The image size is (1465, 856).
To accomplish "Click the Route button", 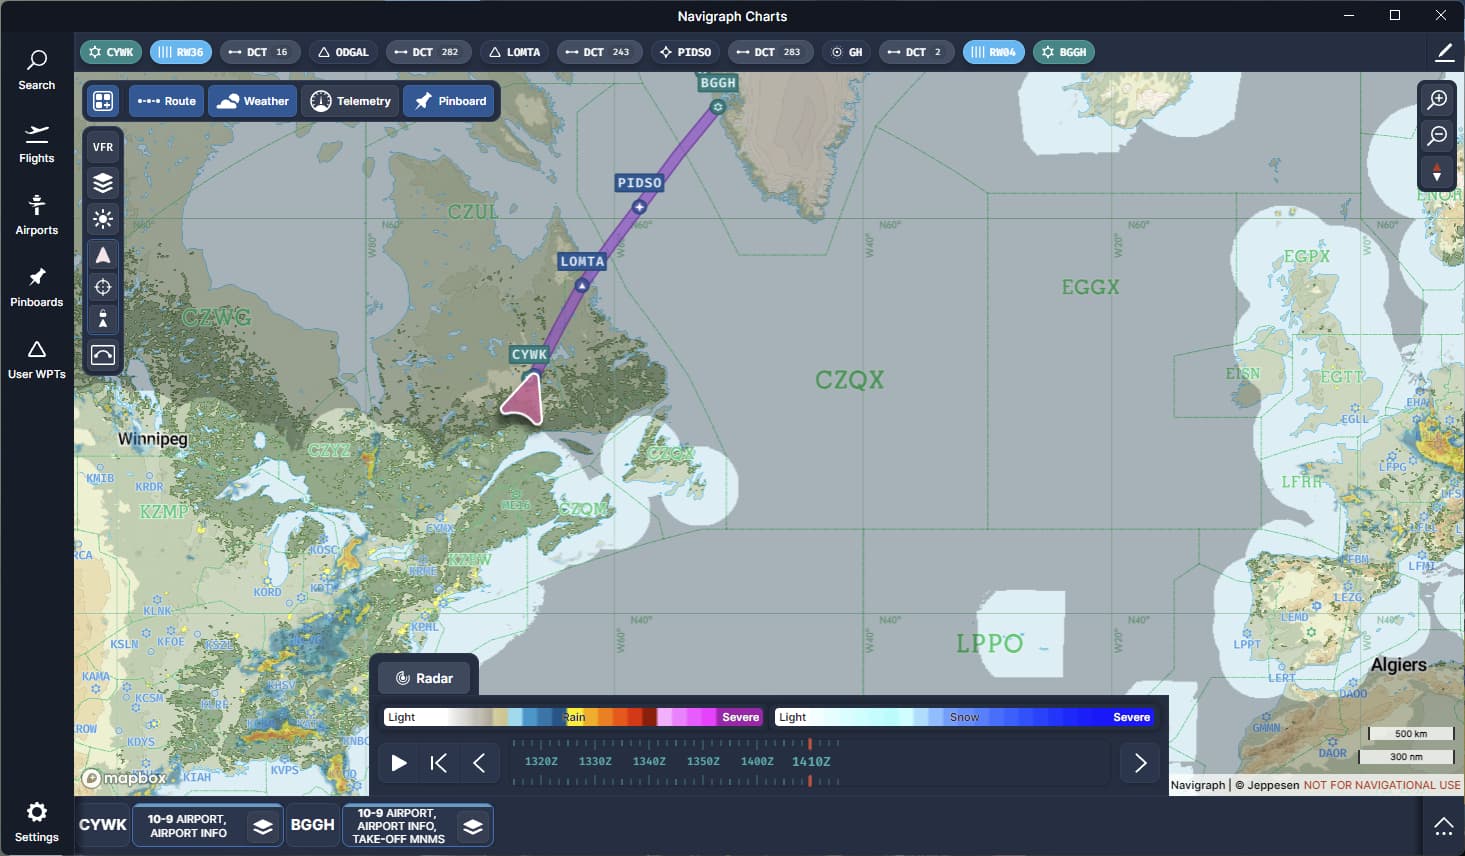I will pos(166,101).
